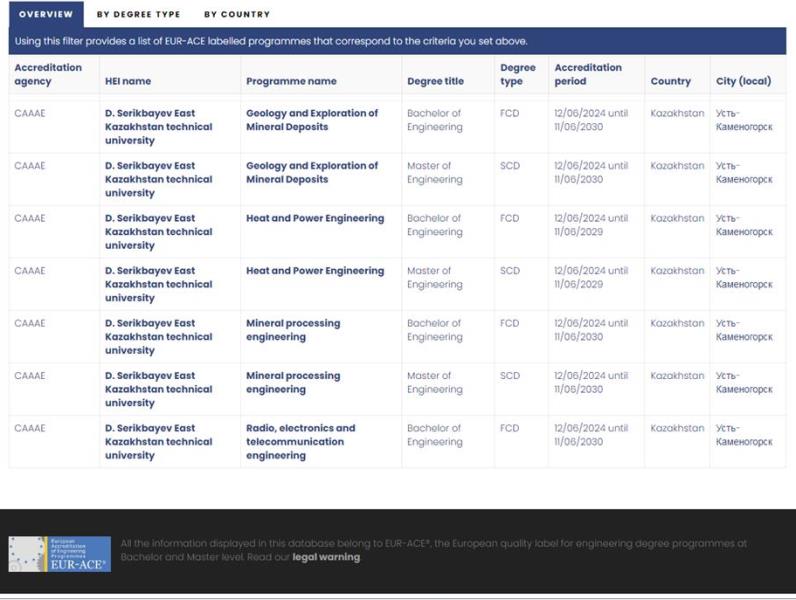Select accreditation period of Bachelor Heat and Power row
This screenshot has width=796, height=600.
(591, 225)
